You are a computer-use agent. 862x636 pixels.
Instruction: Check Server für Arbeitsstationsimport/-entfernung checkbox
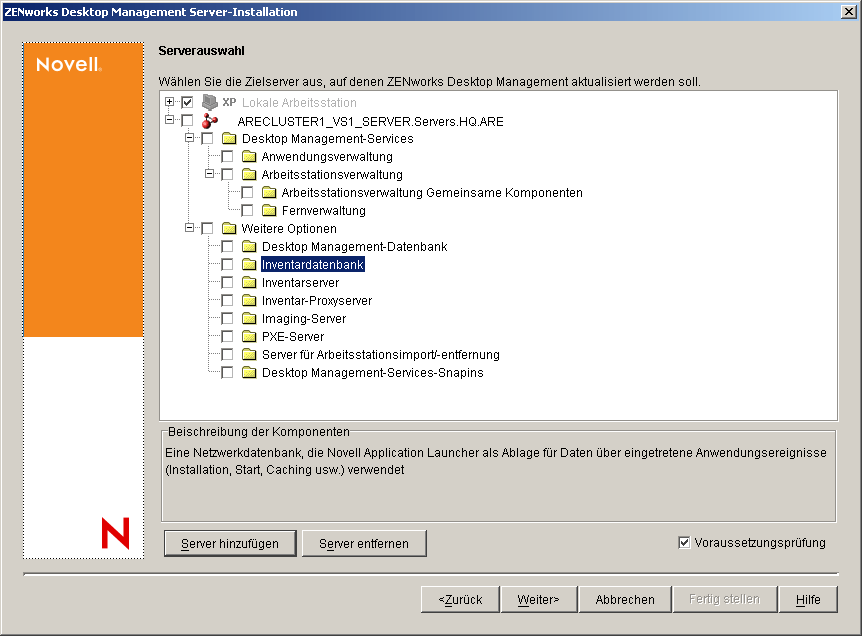click(x=227, y=355)
